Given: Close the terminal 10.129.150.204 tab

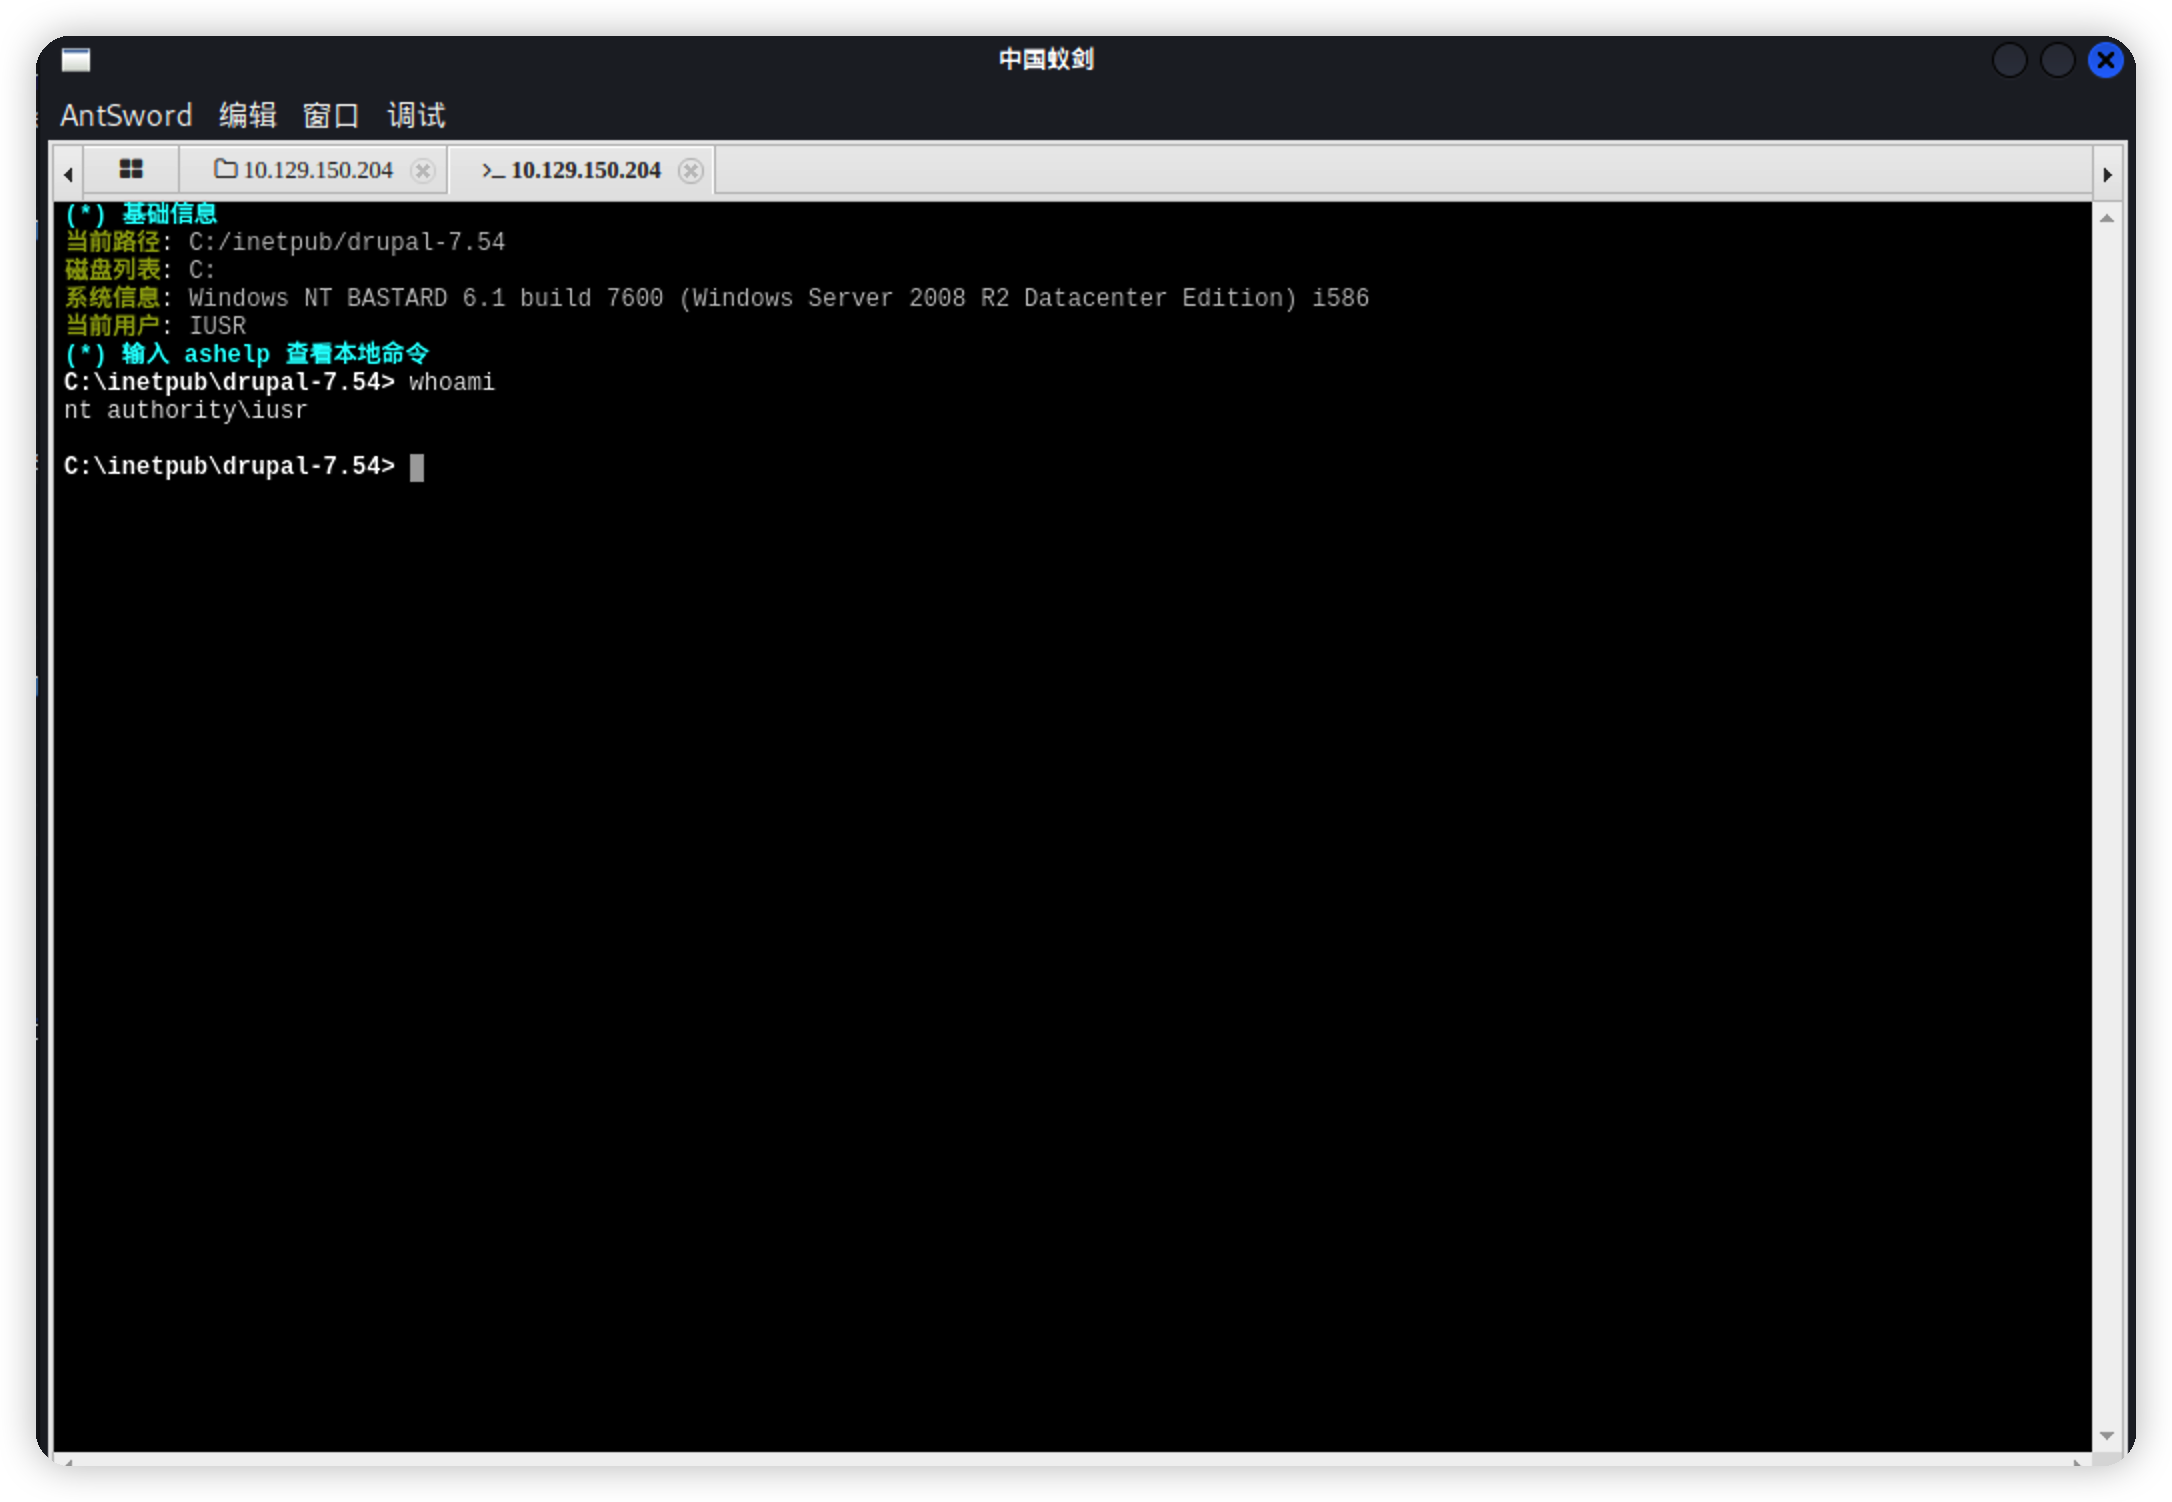Looking at the screenshot, I should tap(690, 171).
